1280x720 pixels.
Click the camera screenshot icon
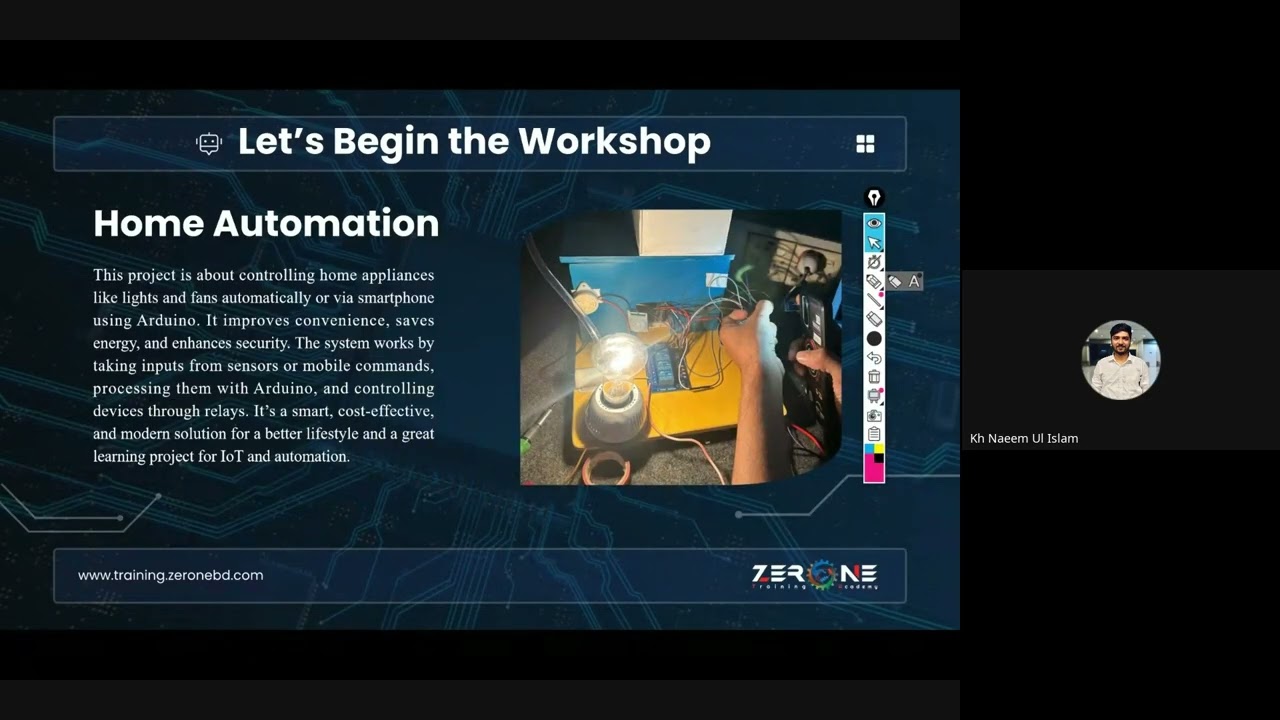(x=874, y=415)
